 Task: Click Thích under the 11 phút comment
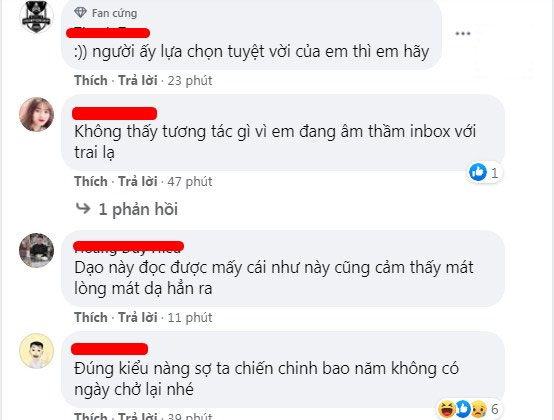click(x=91, y=318)
